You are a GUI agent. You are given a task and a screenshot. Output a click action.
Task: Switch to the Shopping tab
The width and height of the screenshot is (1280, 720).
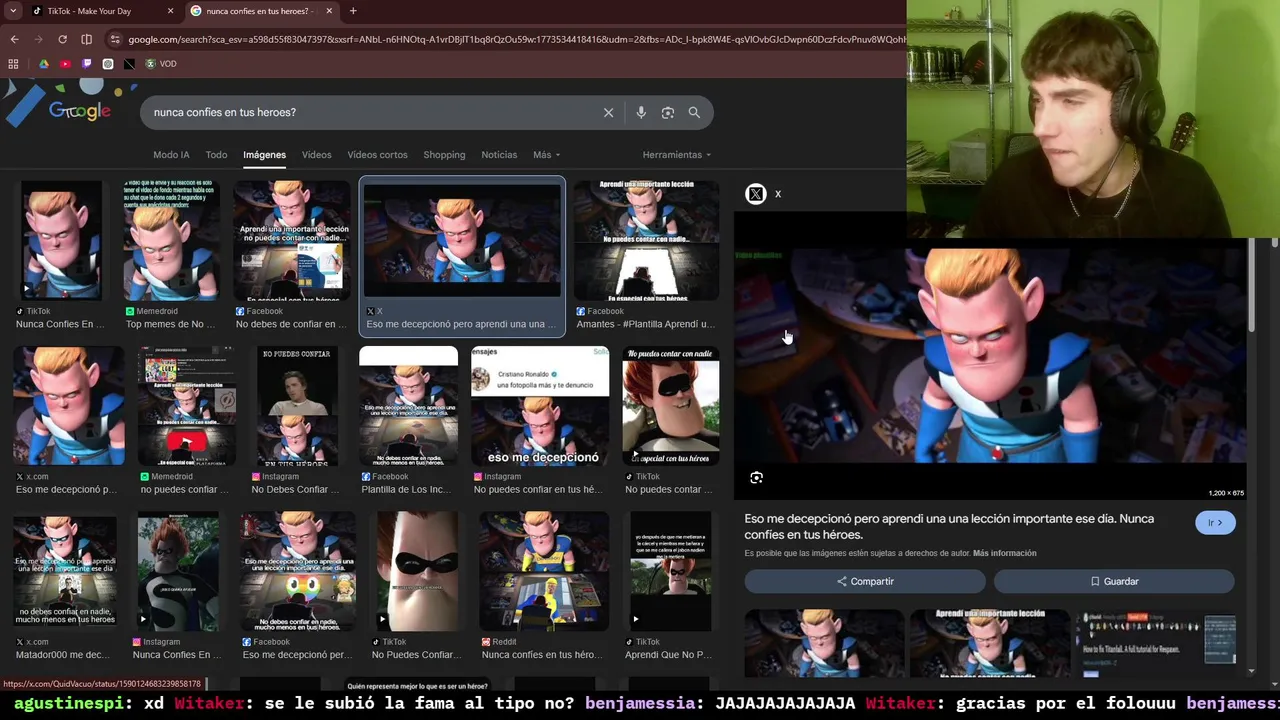point(444,155)
